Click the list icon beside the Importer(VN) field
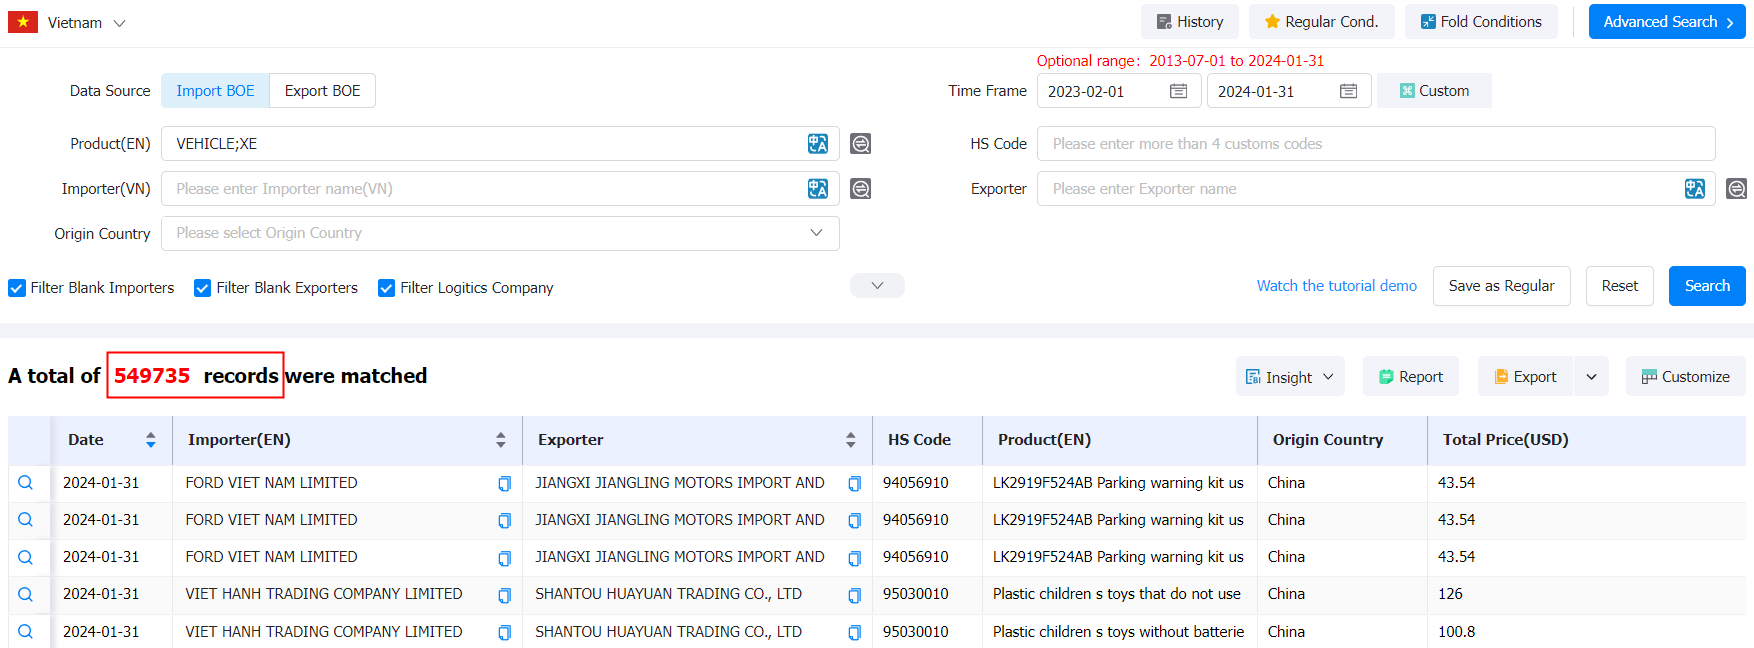The width and height of the screenshot is (1754, 648). click(x=860, y=189)
